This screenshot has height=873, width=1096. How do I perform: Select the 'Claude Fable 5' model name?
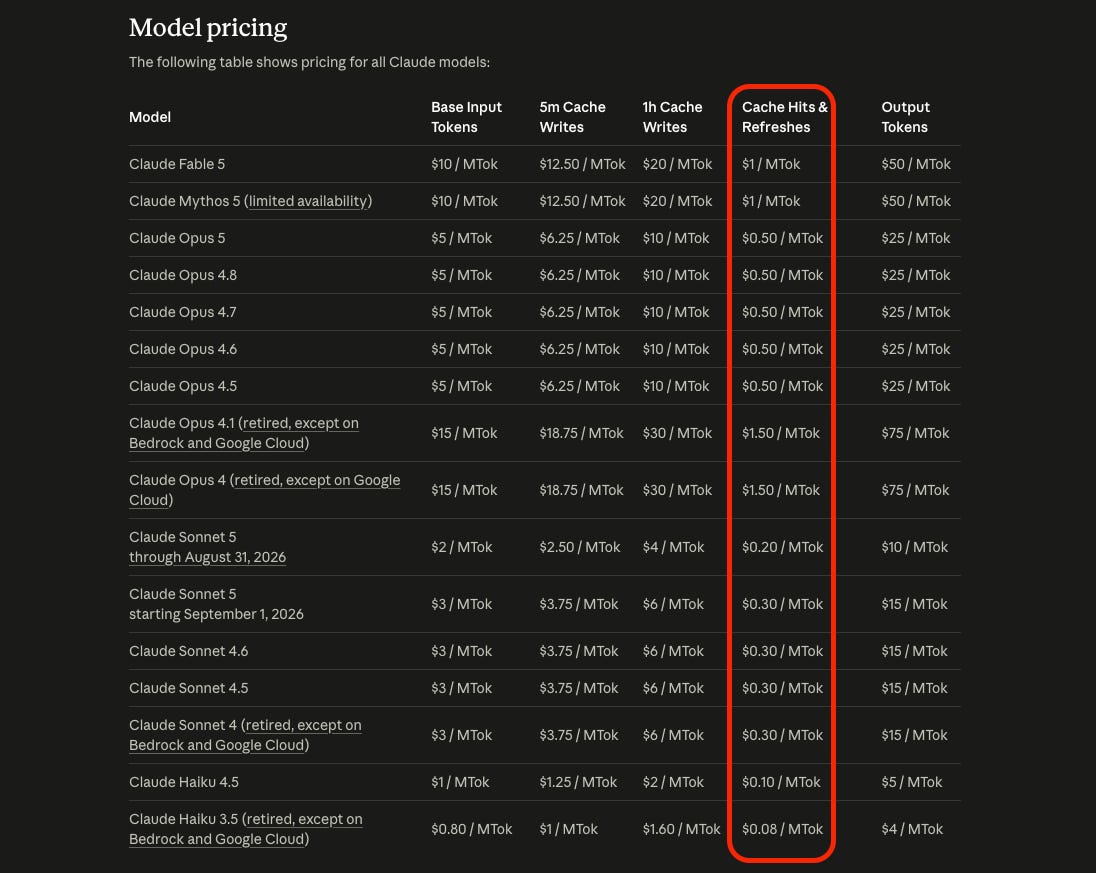click(x=177, y=164)
